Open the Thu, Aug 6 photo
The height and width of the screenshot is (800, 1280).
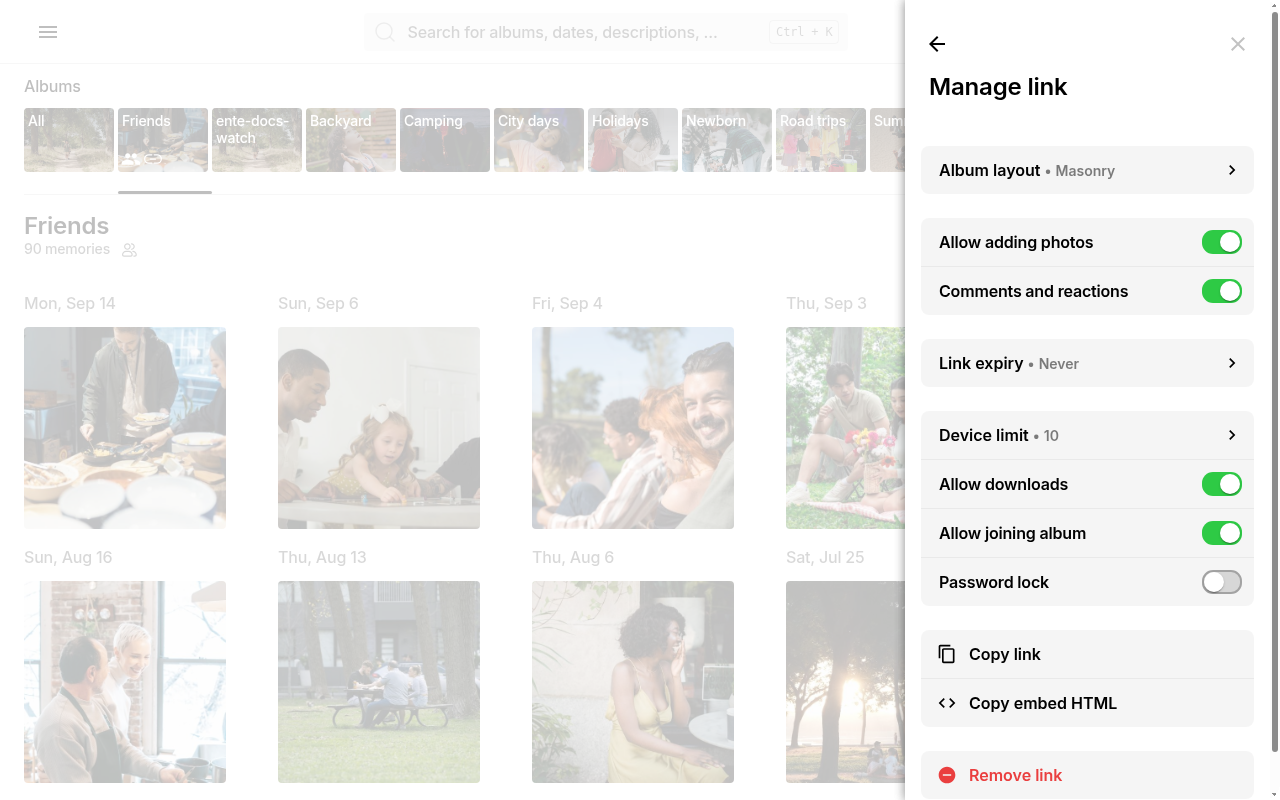[633, 682]
